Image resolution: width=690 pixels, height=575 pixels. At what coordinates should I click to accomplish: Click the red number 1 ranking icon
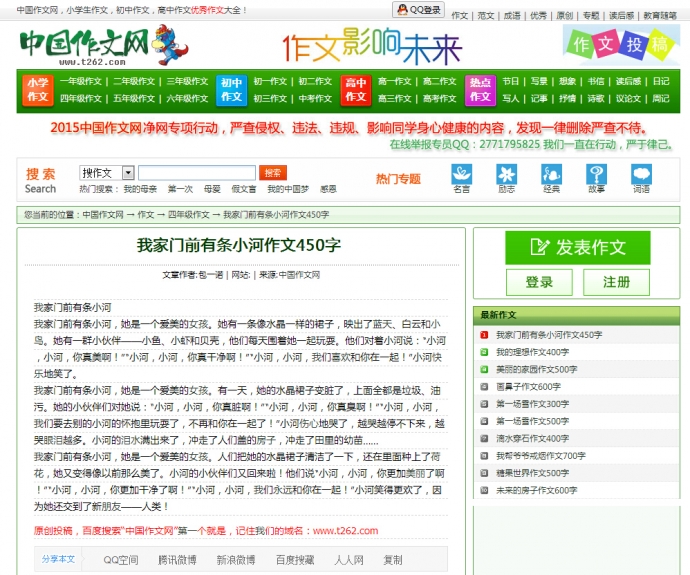tap(484, 335)
